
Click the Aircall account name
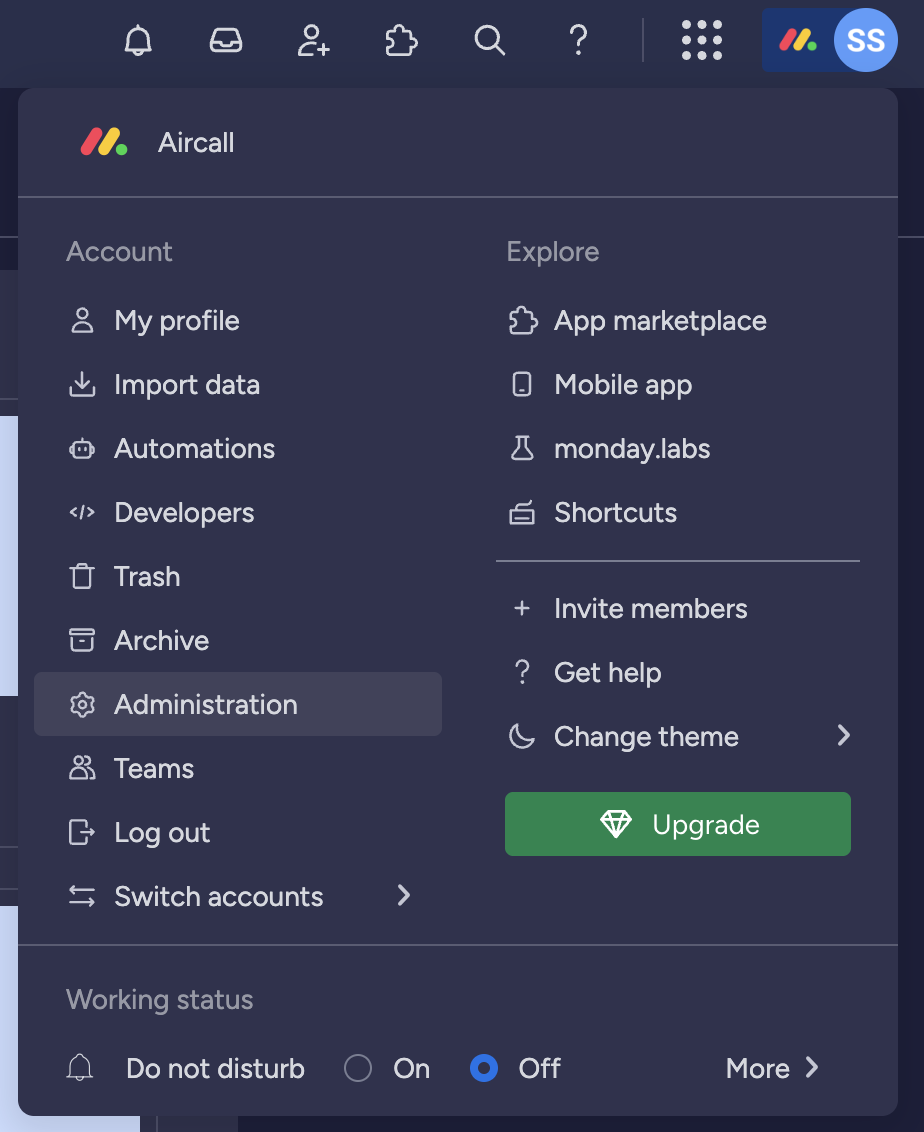196,143
